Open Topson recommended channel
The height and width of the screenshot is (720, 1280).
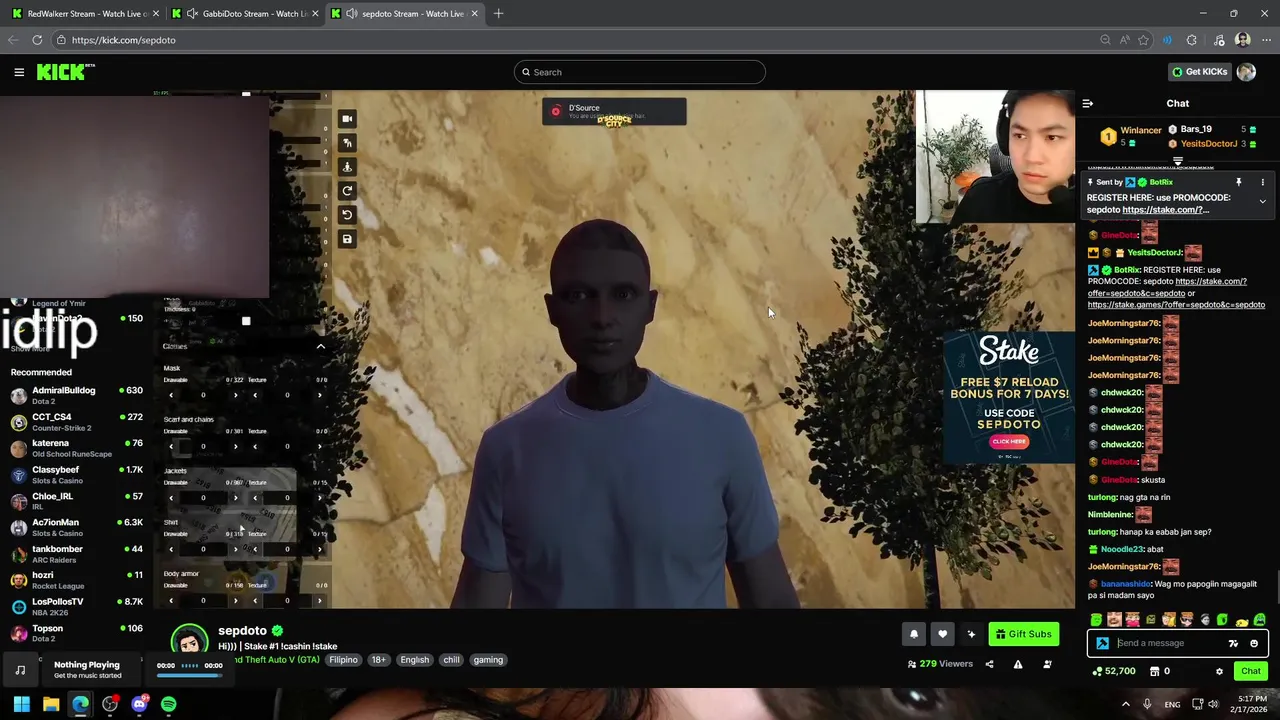tap(76, 633)
